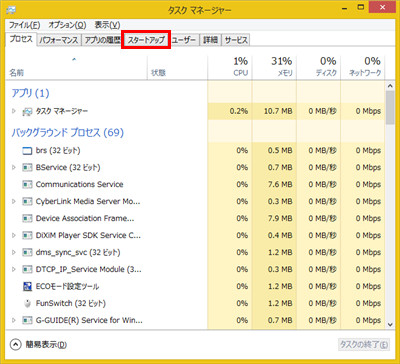The height and width of the screenshot is (364, 400).
Task: Click the G-GUIDE(R) Service process icon
Action: click(27, 320)
